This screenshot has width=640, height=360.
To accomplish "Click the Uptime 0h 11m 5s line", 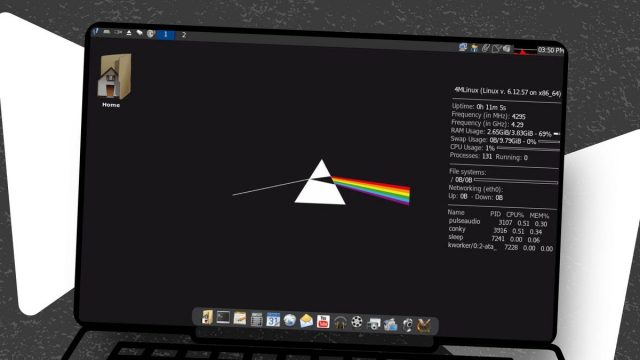I will coord(478,107).
